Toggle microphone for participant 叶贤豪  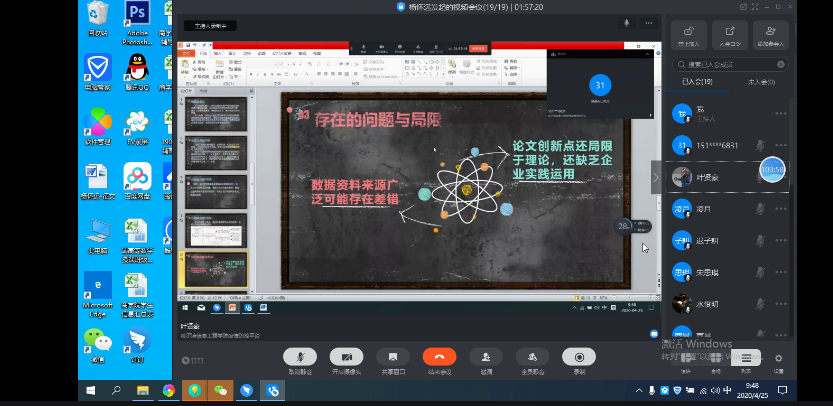tap(761, 177)
